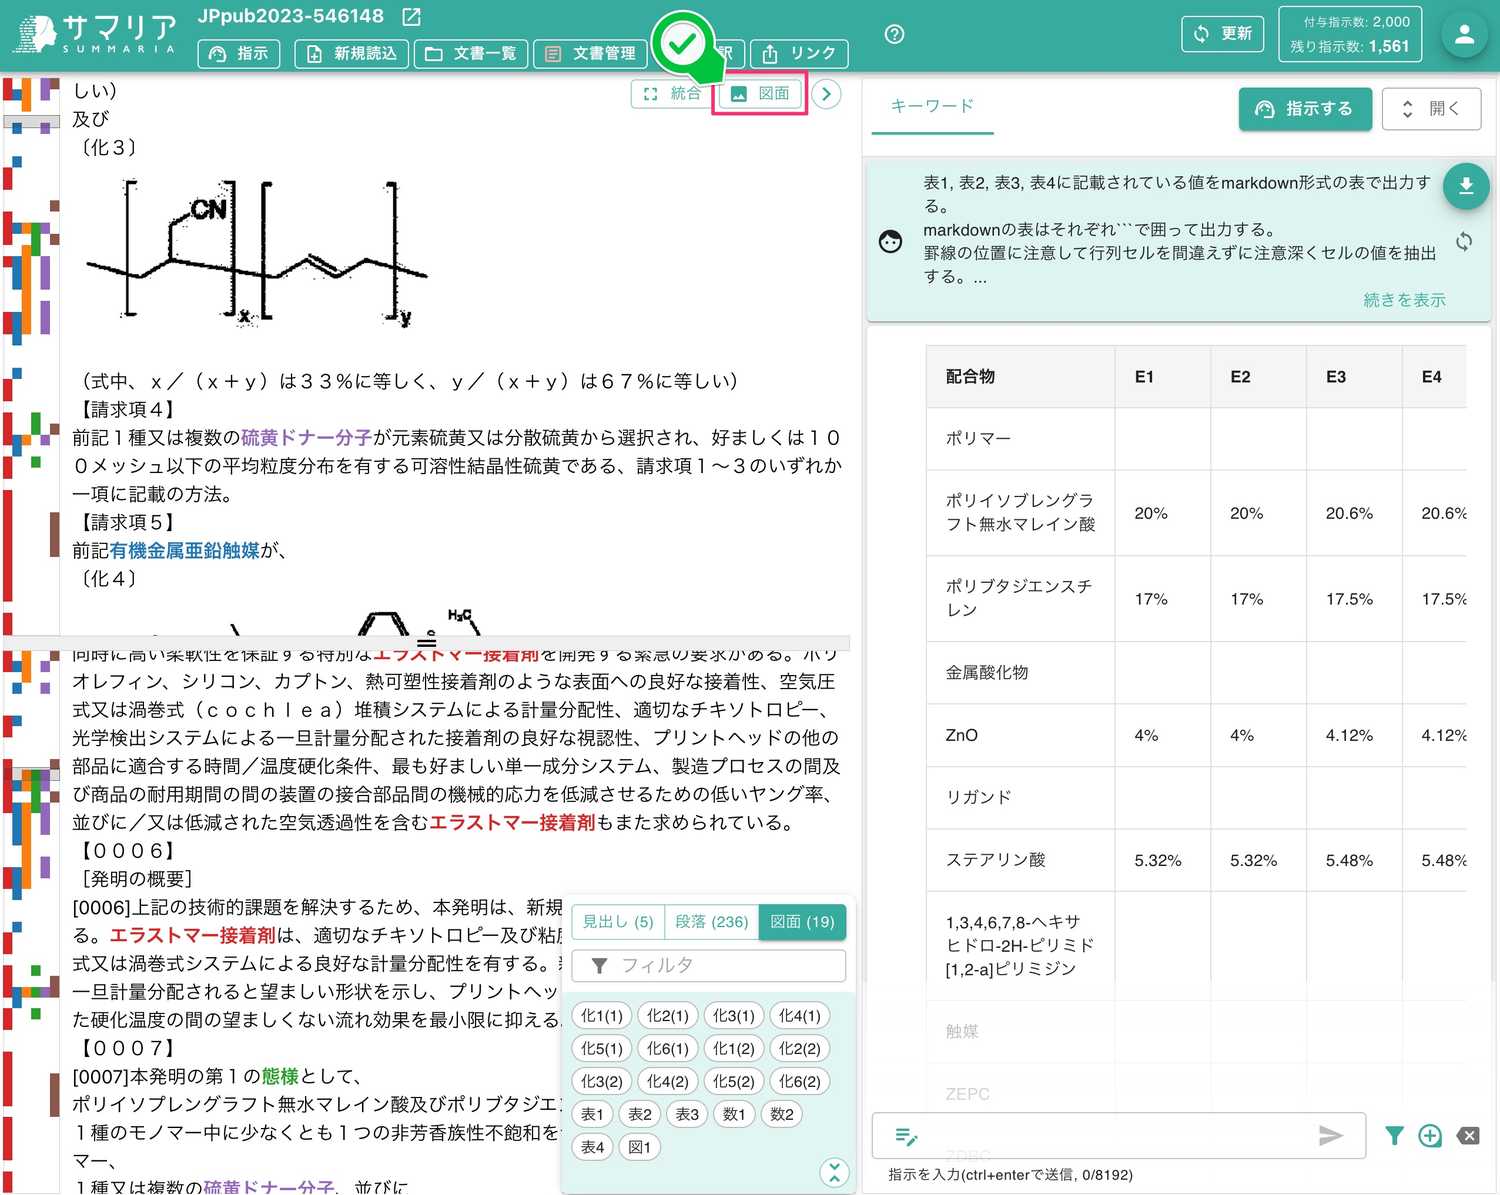Select the キーワード tab
1500x1195 pixels.
pos(932,106)
